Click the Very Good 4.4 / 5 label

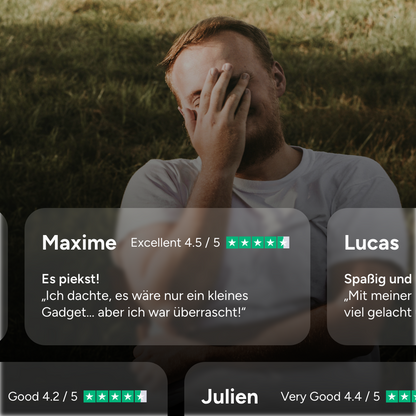coord(330,397)
